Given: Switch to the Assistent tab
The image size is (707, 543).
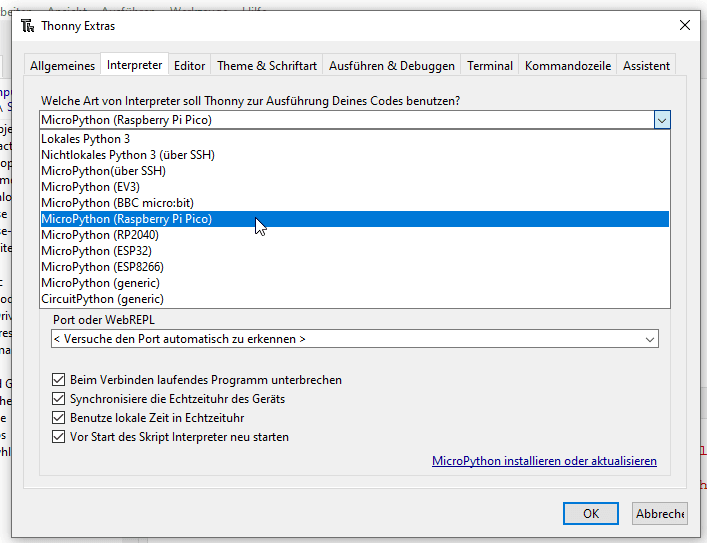Looking at the screenshot, I should tap(646, 66).
